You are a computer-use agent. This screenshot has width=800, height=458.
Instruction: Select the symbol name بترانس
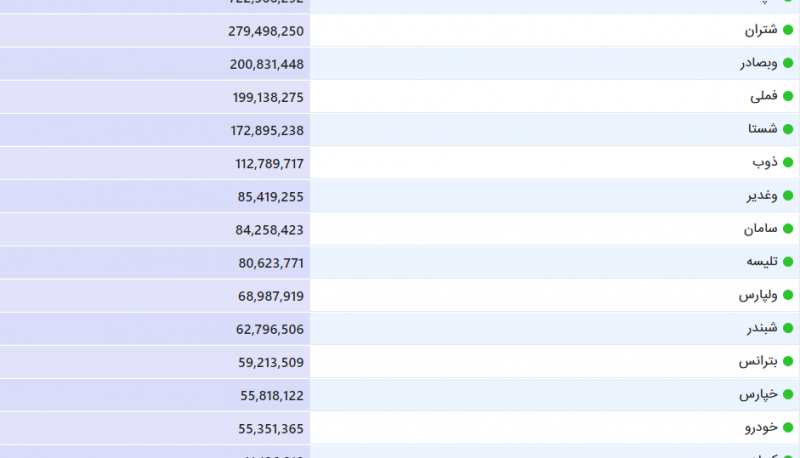point(758,362)
